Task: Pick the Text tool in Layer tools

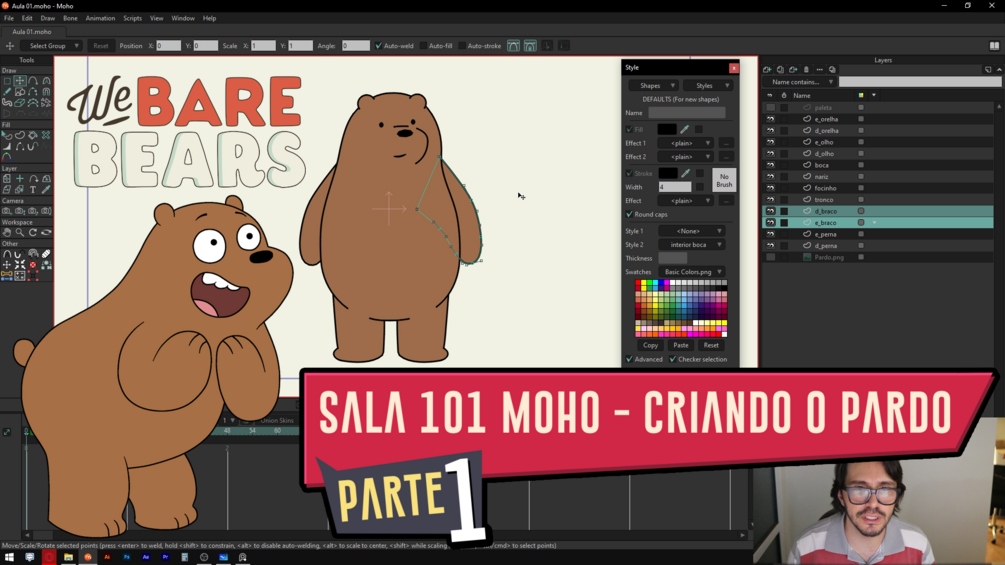Action: pyautogui.click(x=33, y=190)
